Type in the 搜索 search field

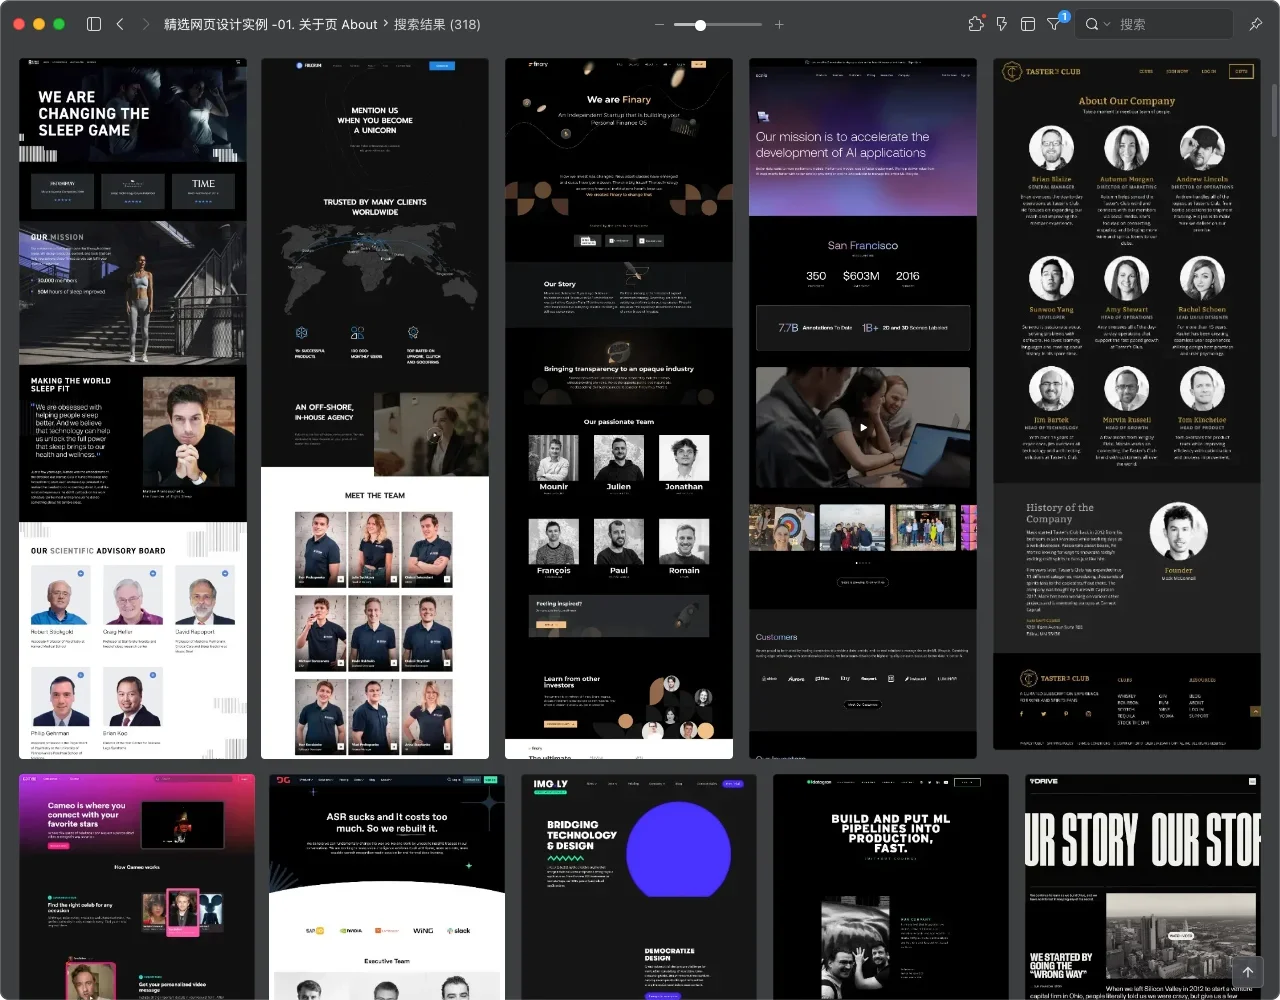(1170, 24)
